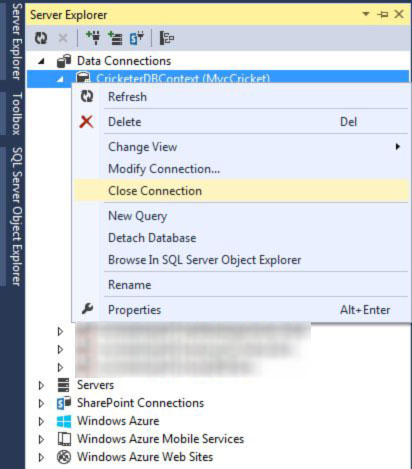Choose Rename in the context menu
The height and width of the screenshot is (469, 412).
(x=241, y=285)
